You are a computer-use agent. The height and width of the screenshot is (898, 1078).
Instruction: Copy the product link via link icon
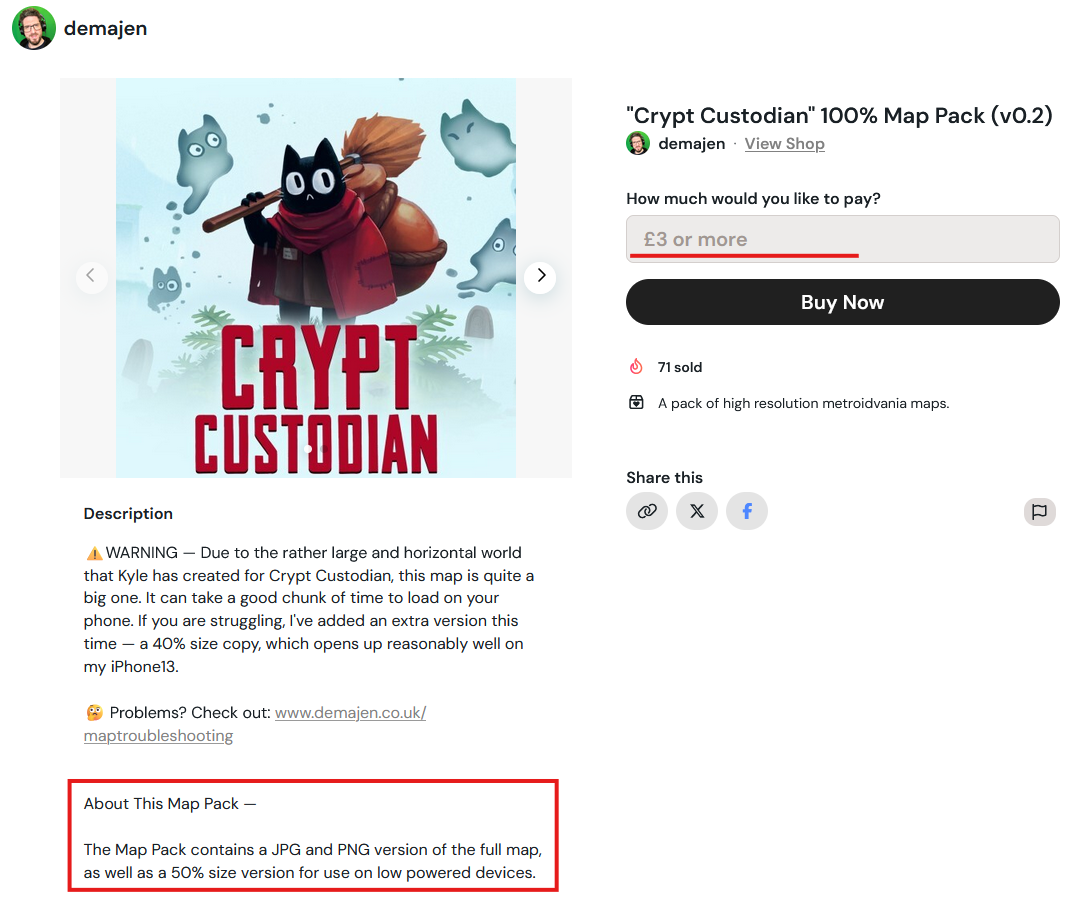(647, 511)
